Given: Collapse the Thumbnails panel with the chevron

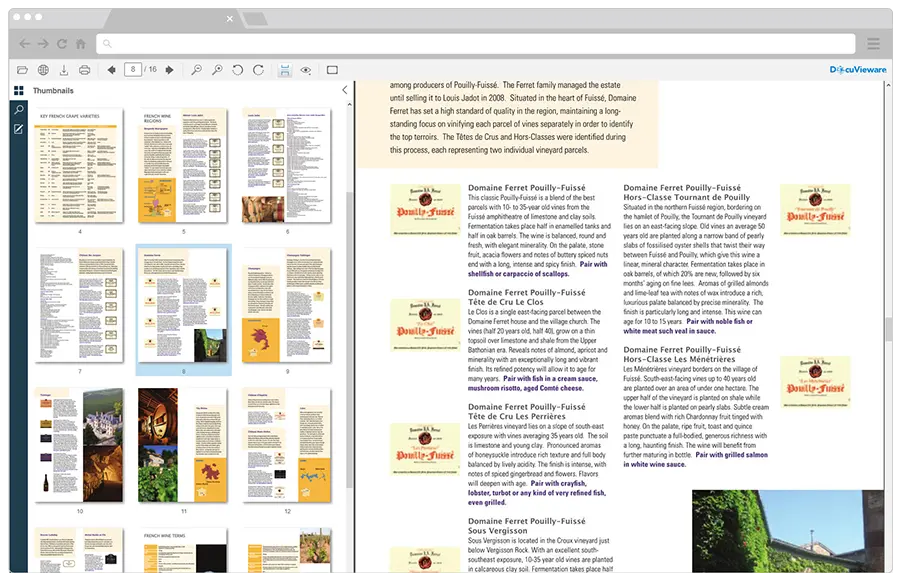Looking at the screenshot, I should pos(344,90).
